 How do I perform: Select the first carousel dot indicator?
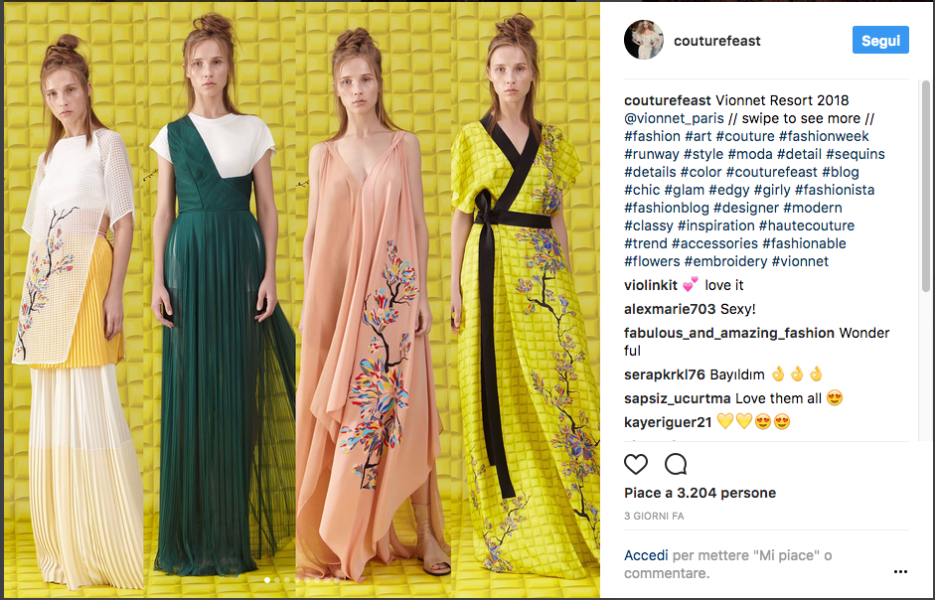(267, 580)
